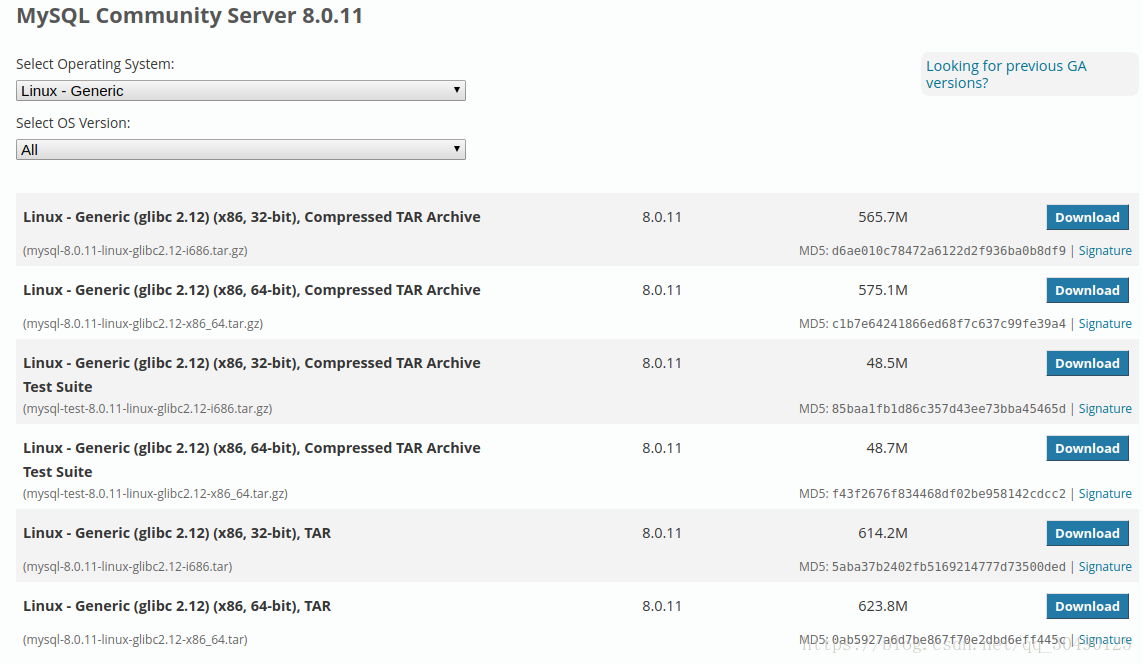Click filename mysql-8.0.11-linux-glibc2.12-i686.tar
This screenshot has width=1143, height=664.
click(128, 566)
